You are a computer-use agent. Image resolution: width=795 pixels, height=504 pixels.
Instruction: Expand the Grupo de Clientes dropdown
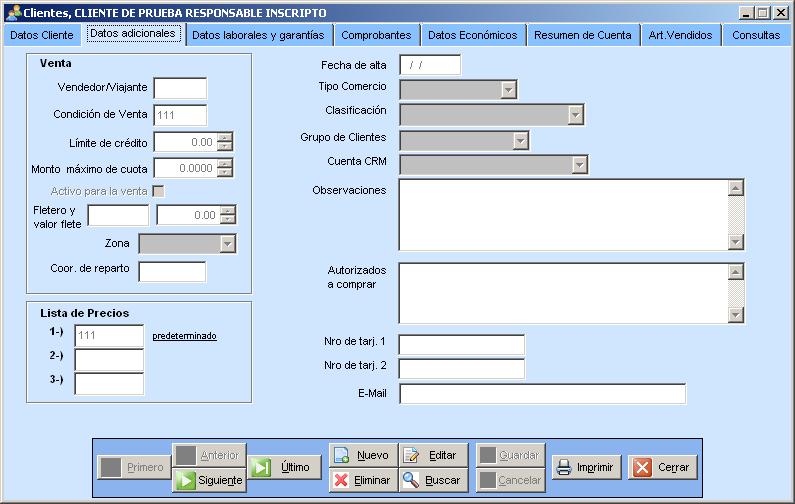point(520,140)
